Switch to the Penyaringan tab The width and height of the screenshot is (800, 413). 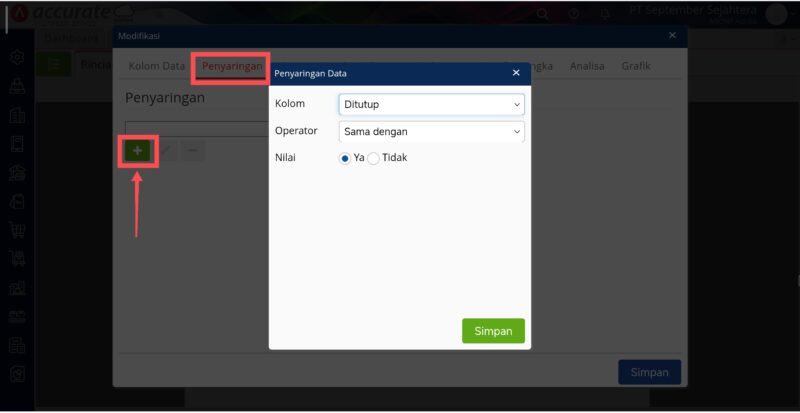pyautogui.click(x=231, y=66)
